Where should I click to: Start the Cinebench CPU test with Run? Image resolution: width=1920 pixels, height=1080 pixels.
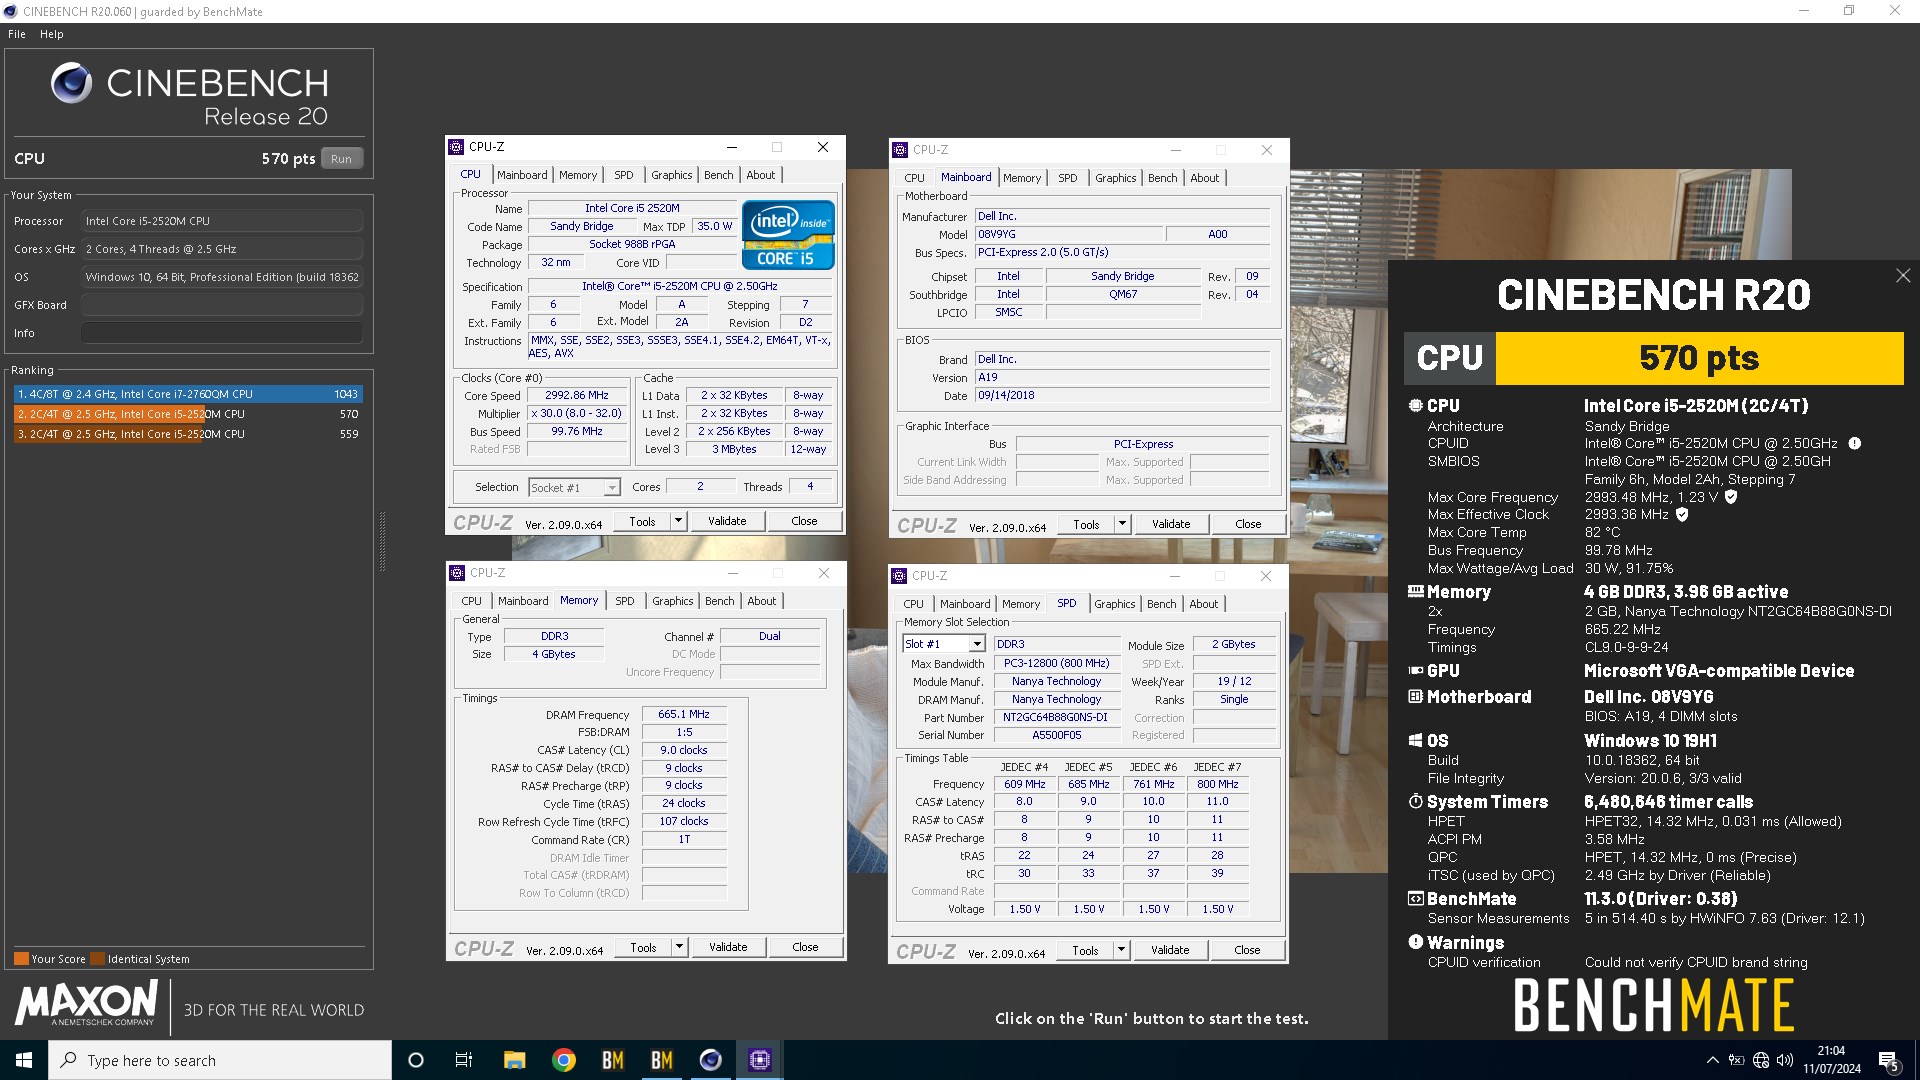(x=341, y=159)
